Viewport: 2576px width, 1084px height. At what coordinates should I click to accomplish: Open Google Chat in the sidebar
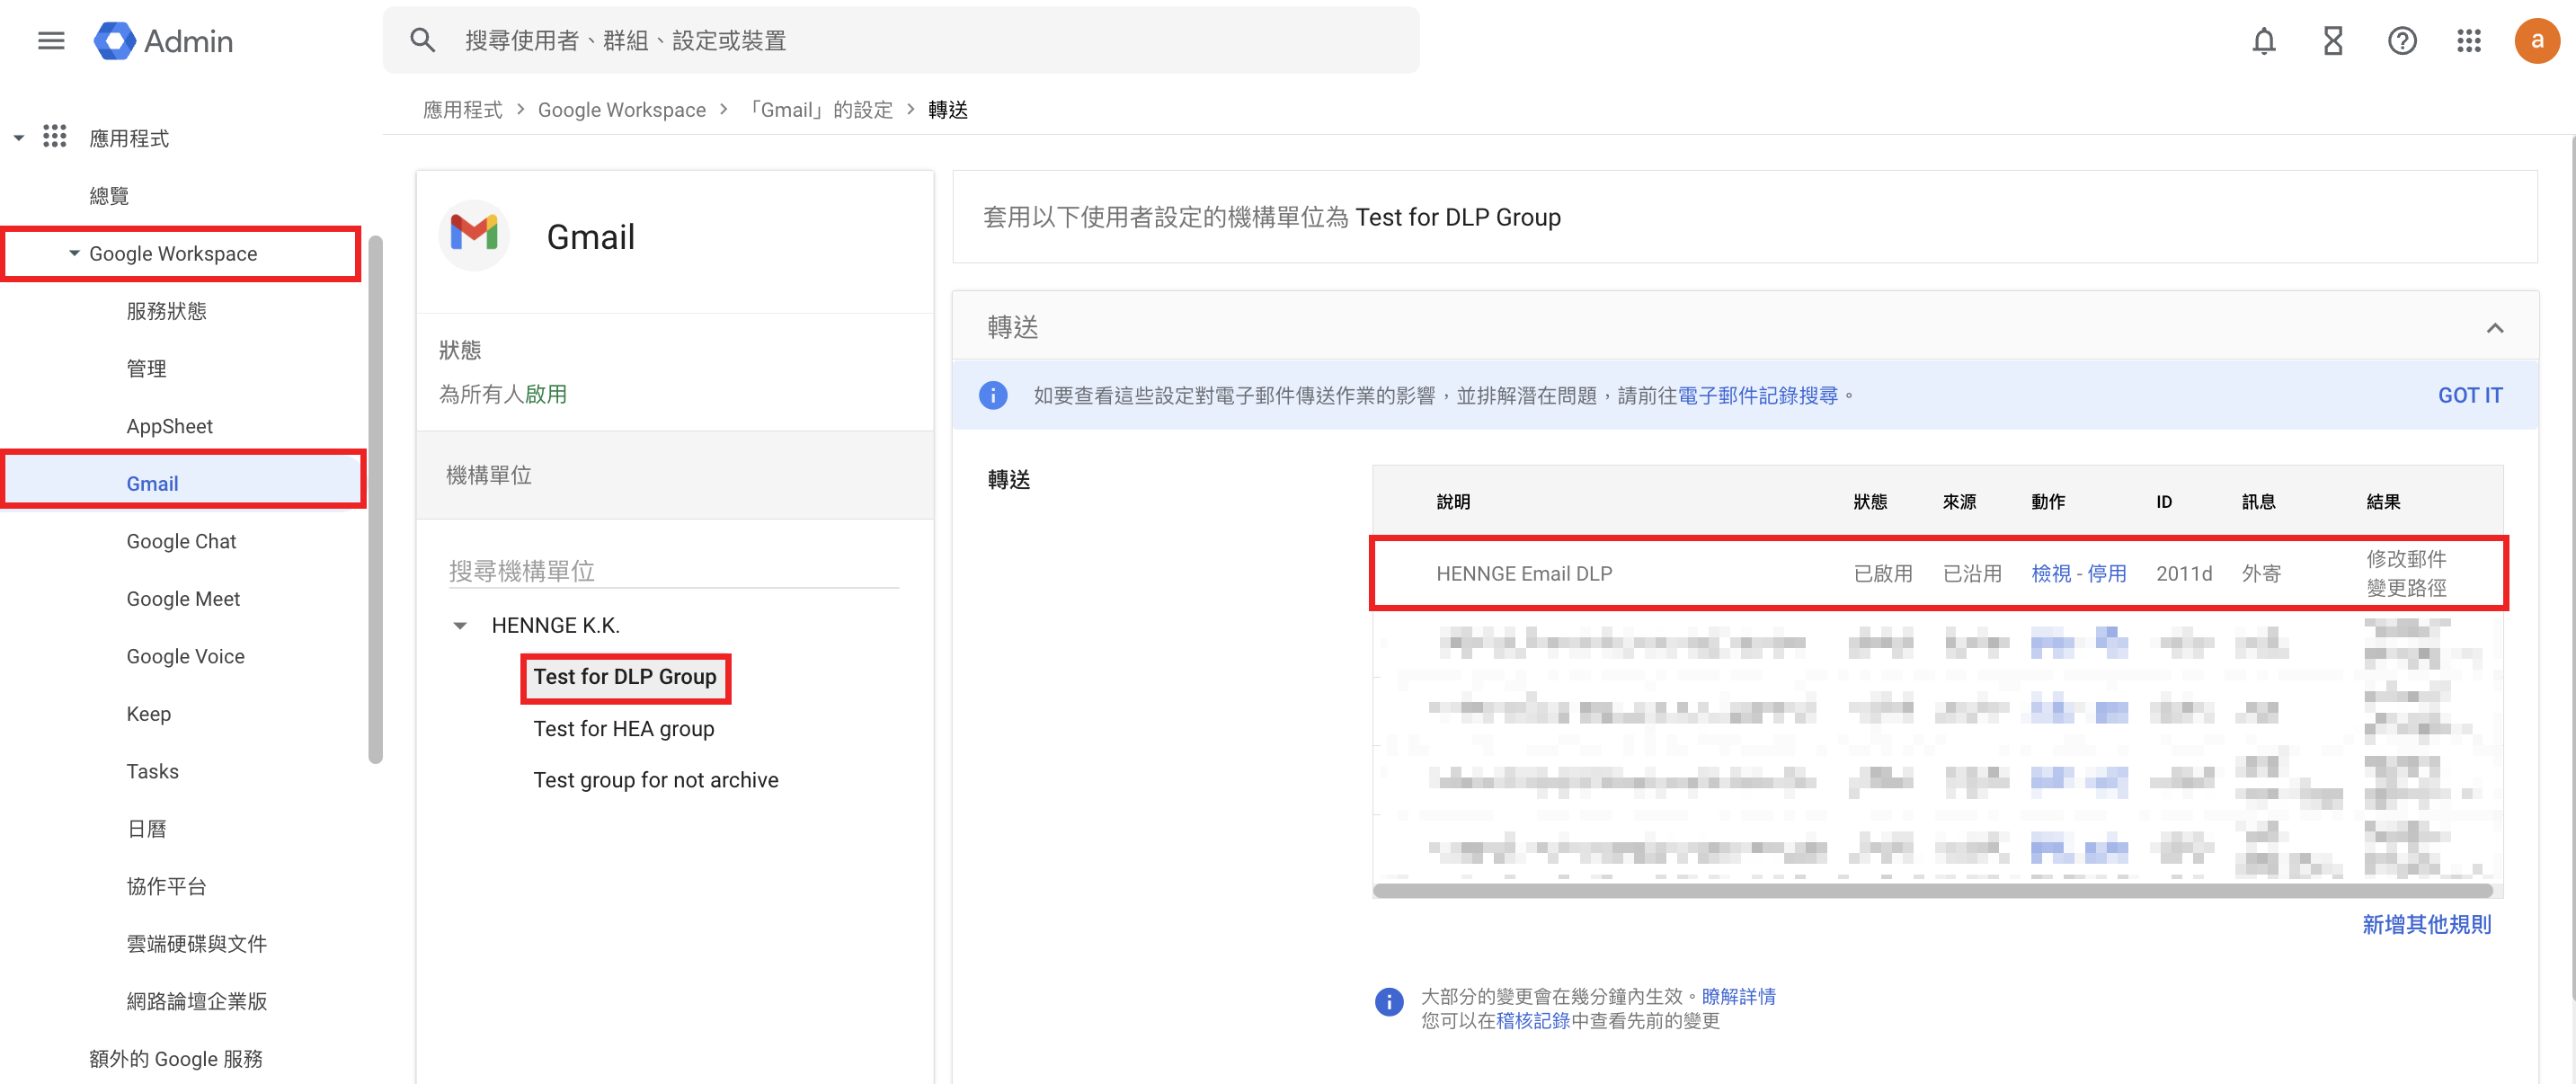coord(181,541)
